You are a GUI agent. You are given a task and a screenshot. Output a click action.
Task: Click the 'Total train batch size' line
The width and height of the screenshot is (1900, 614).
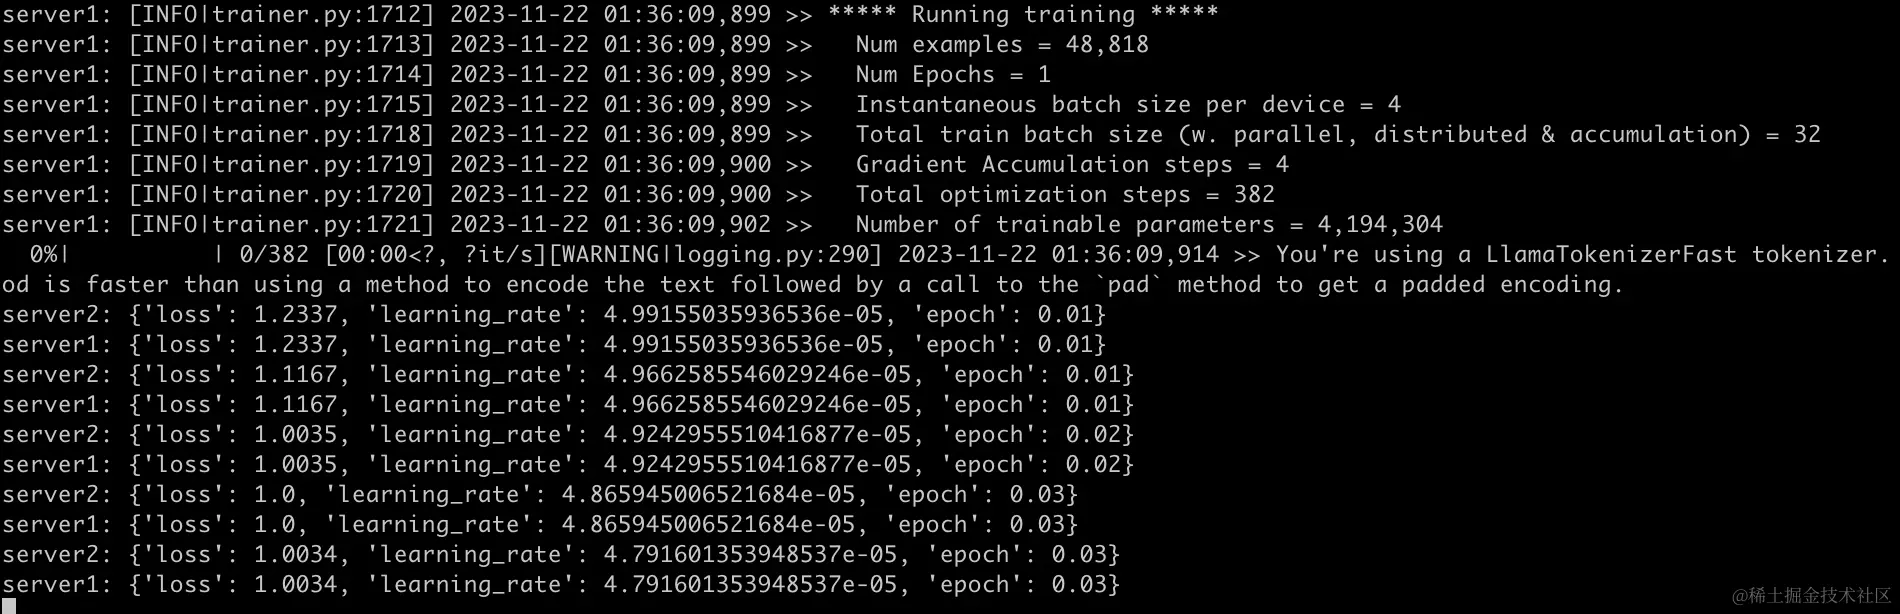pyautogui.click(x=1338, y=135)
